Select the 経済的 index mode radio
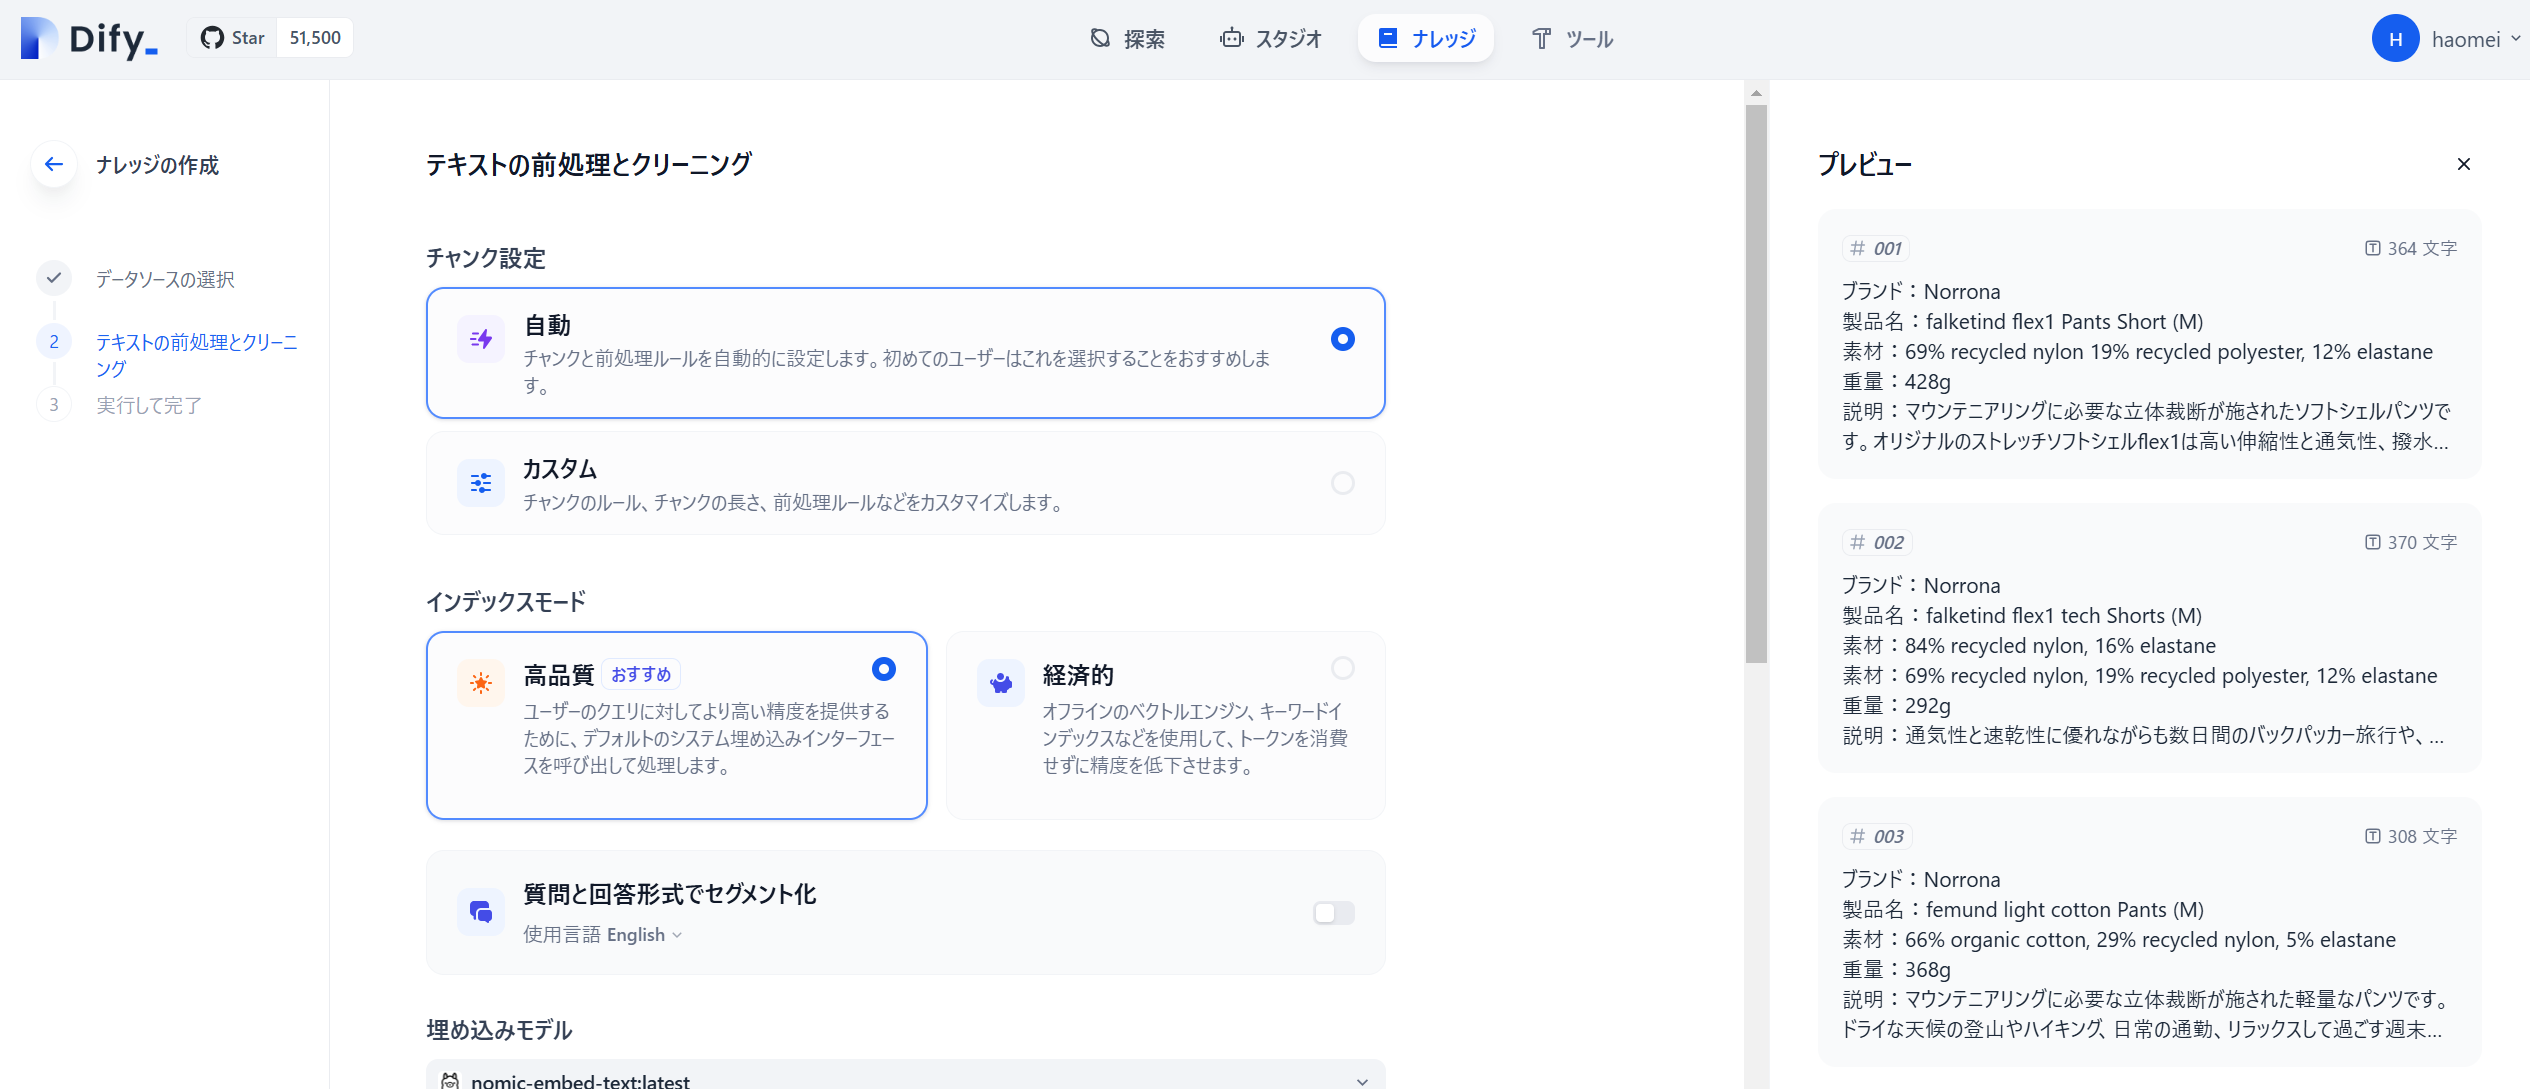 (x=1342, y=668)
